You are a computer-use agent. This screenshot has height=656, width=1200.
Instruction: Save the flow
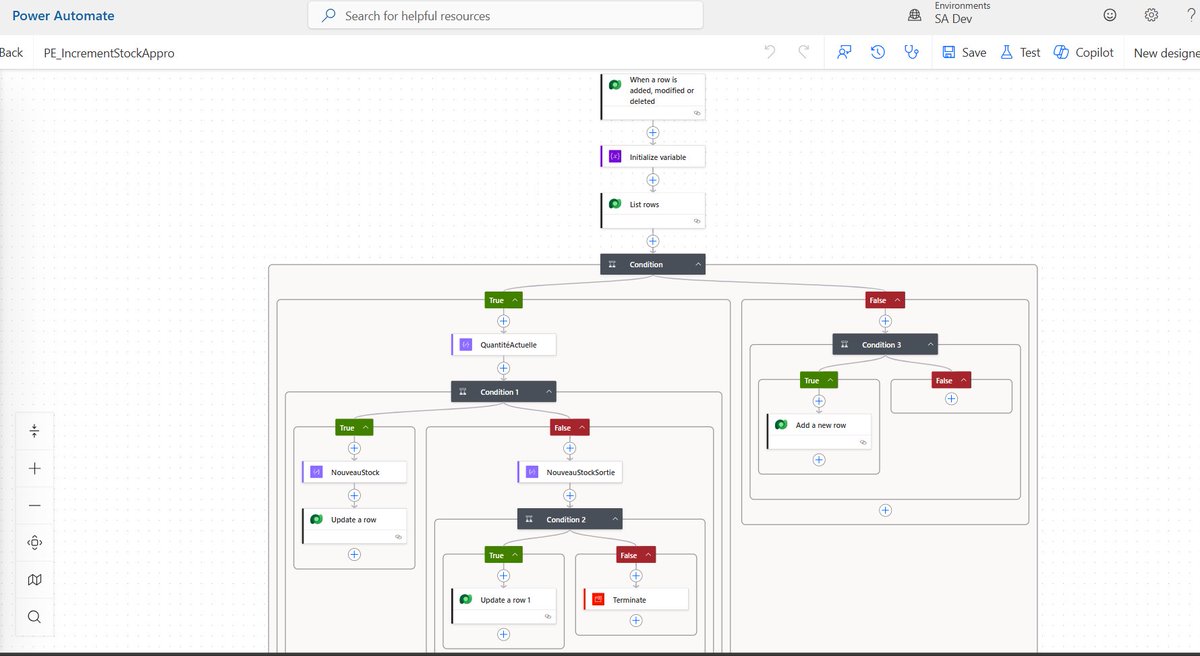(964, 52)
